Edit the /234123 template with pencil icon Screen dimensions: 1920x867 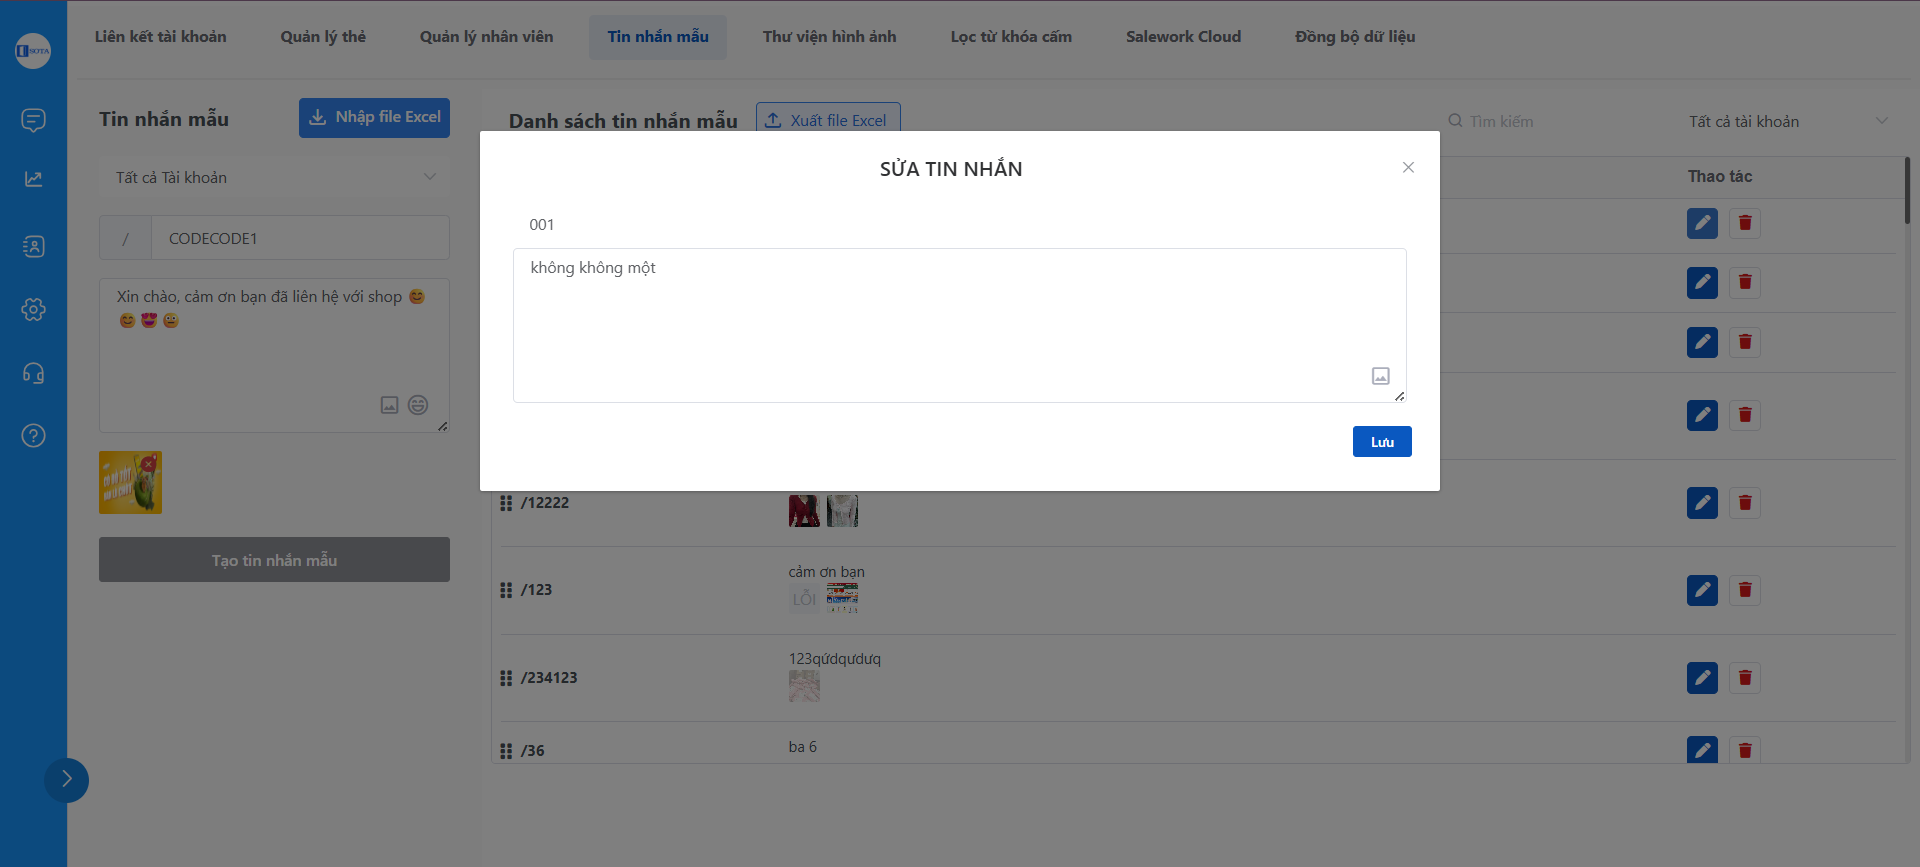pos(1702,678)
